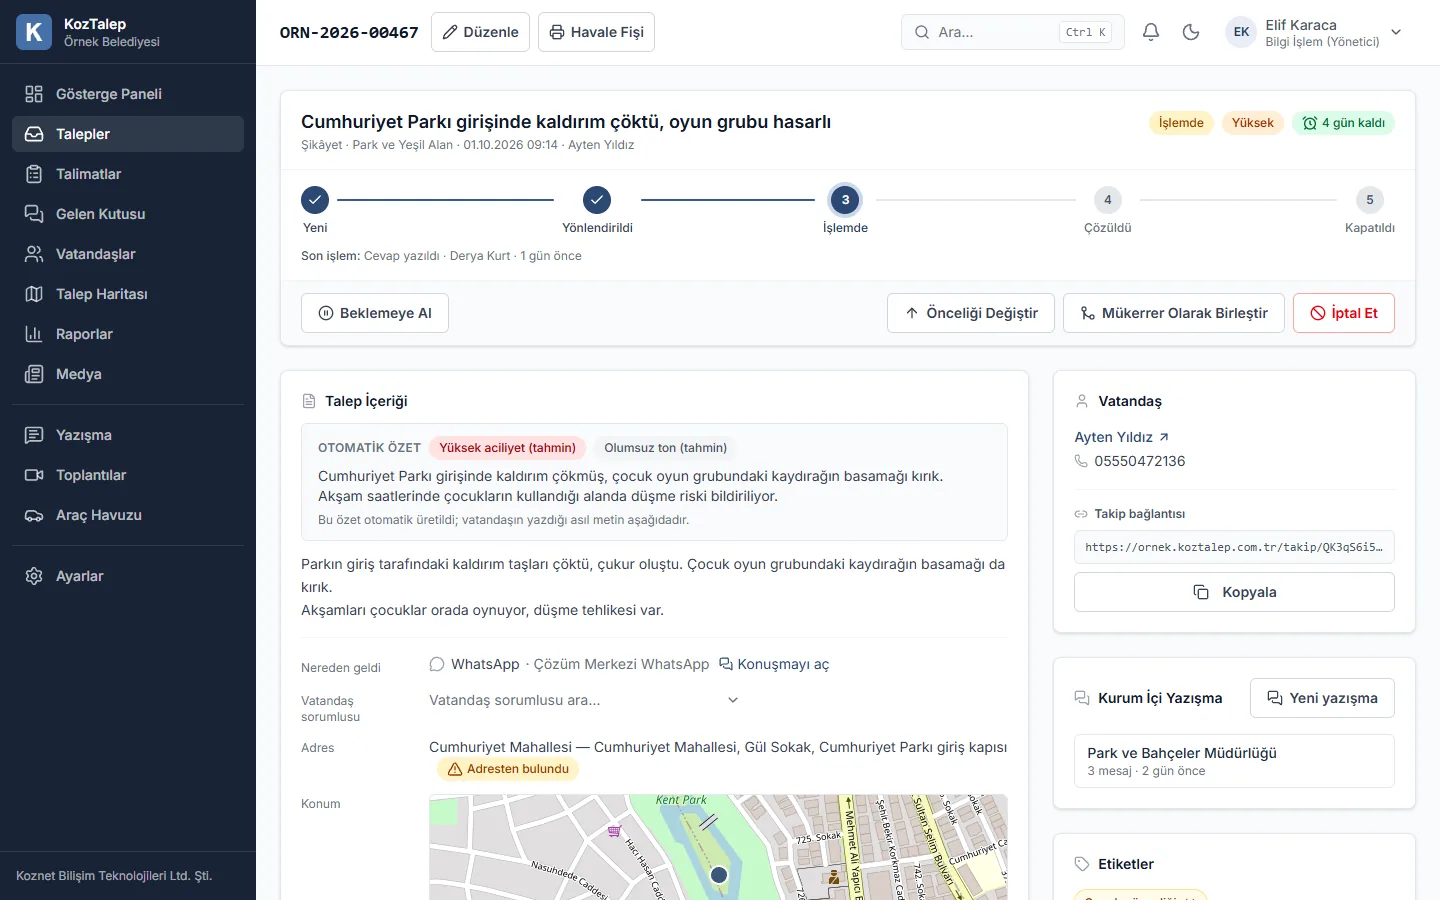
Task: Focus the Ara search field
Action: point(1012,32)
